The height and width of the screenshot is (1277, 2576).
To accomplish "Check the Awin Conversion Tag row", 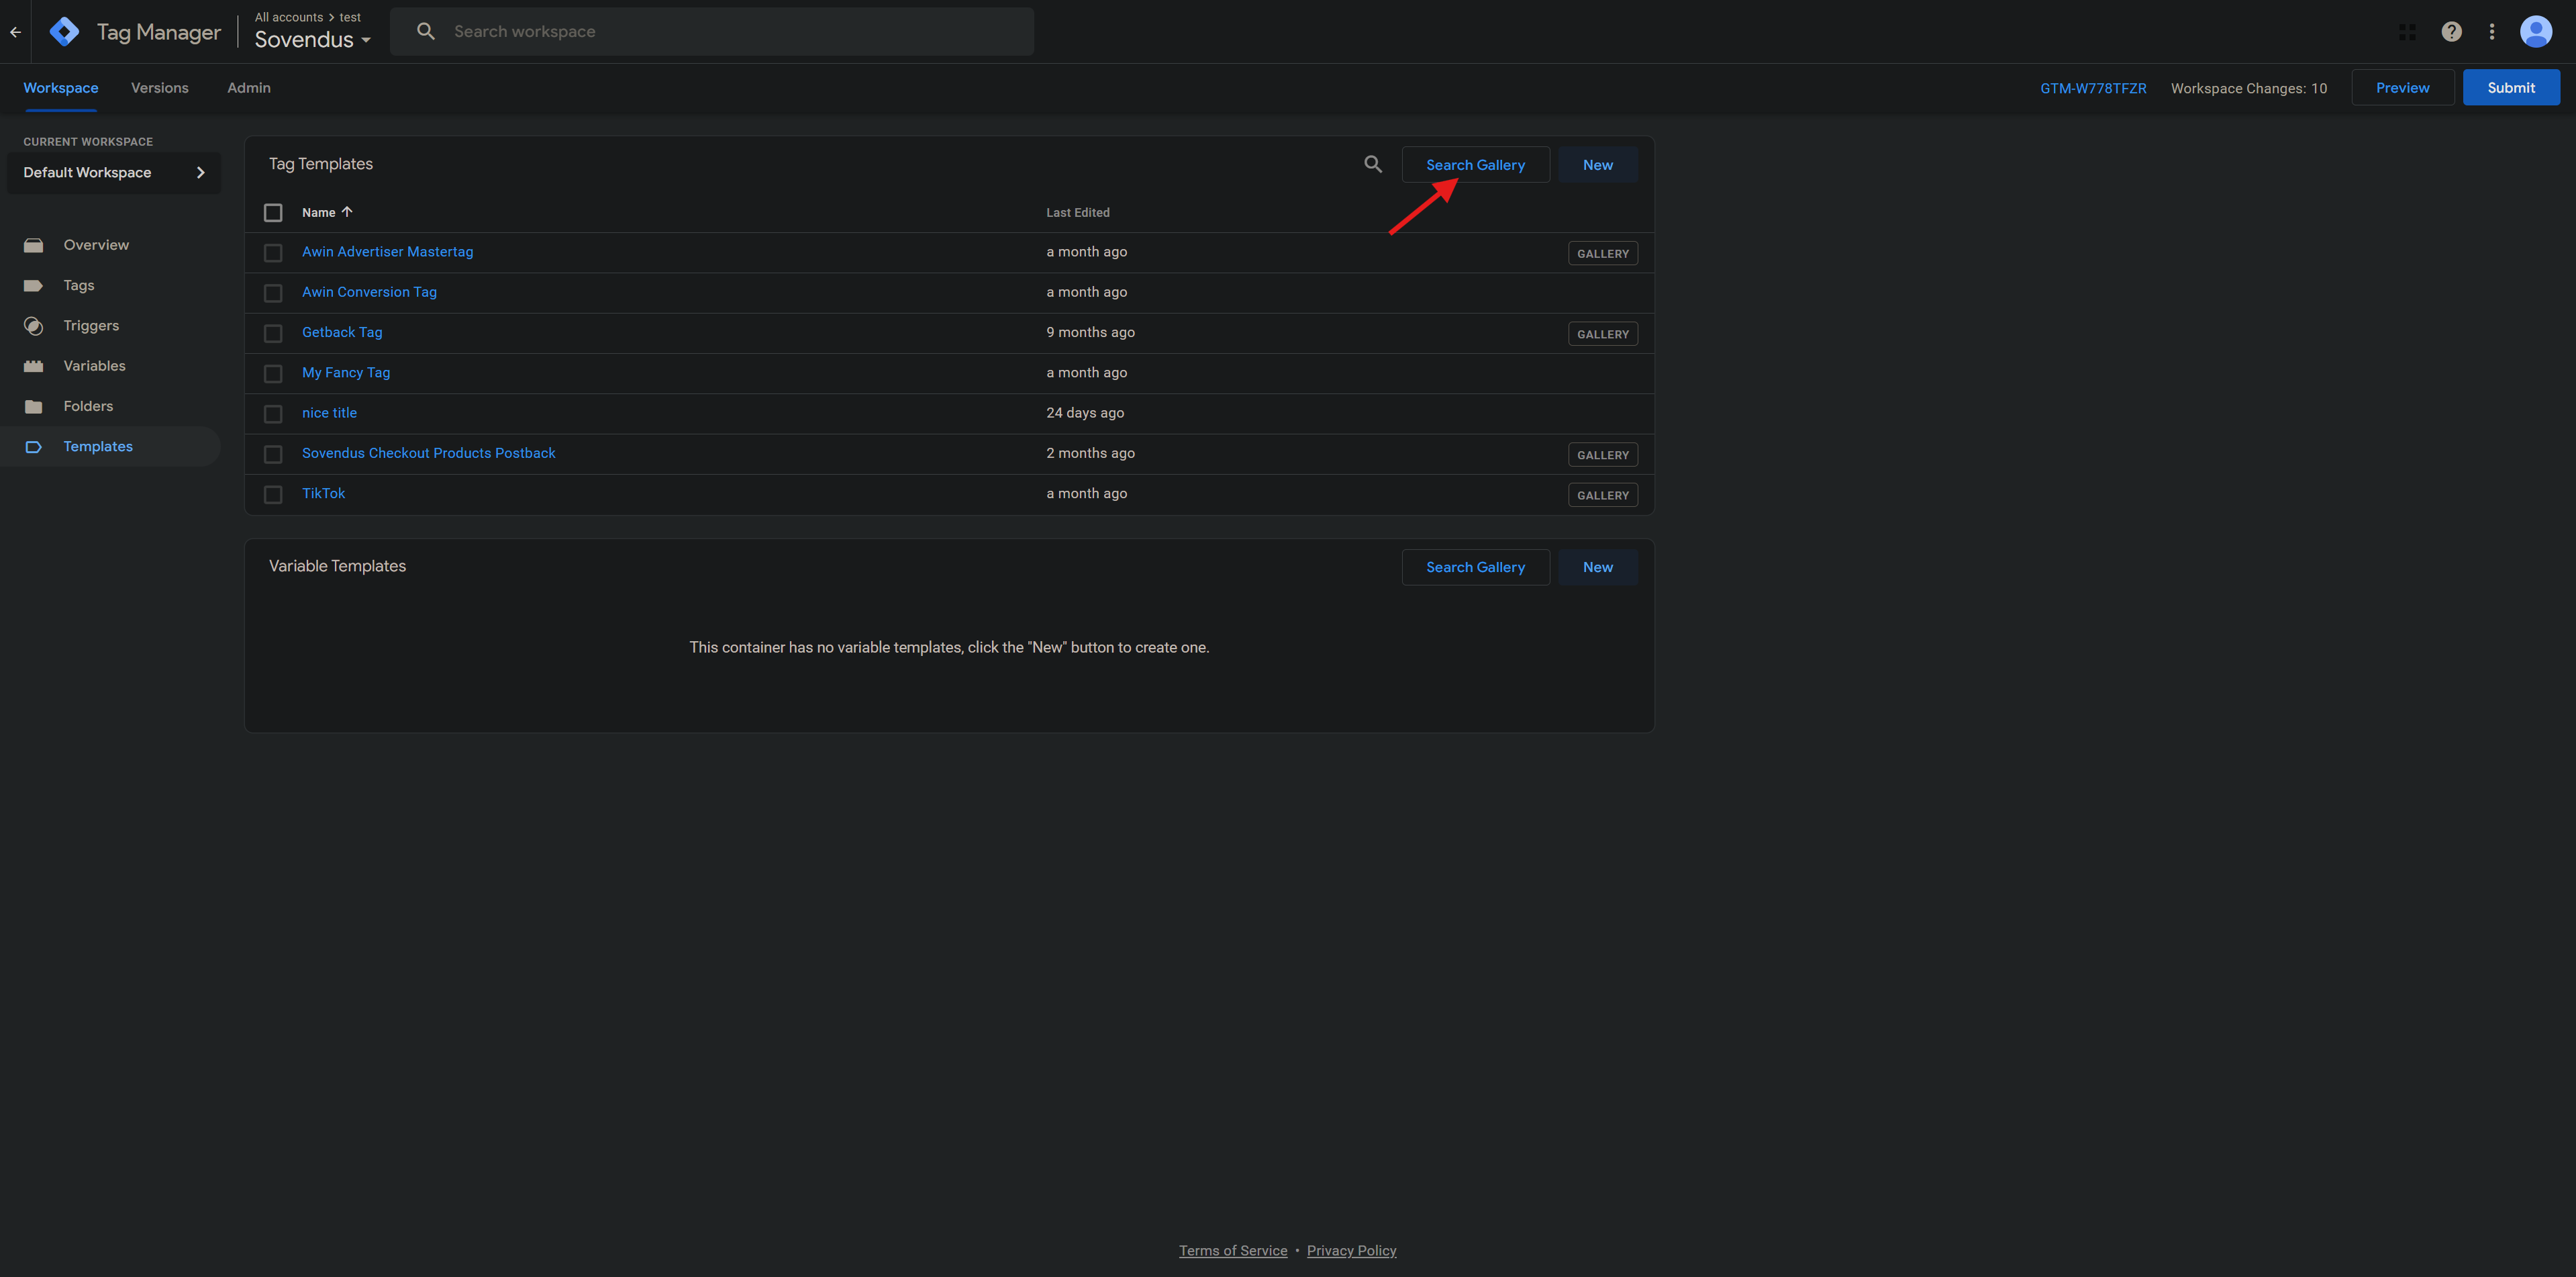I will [273, 293].
